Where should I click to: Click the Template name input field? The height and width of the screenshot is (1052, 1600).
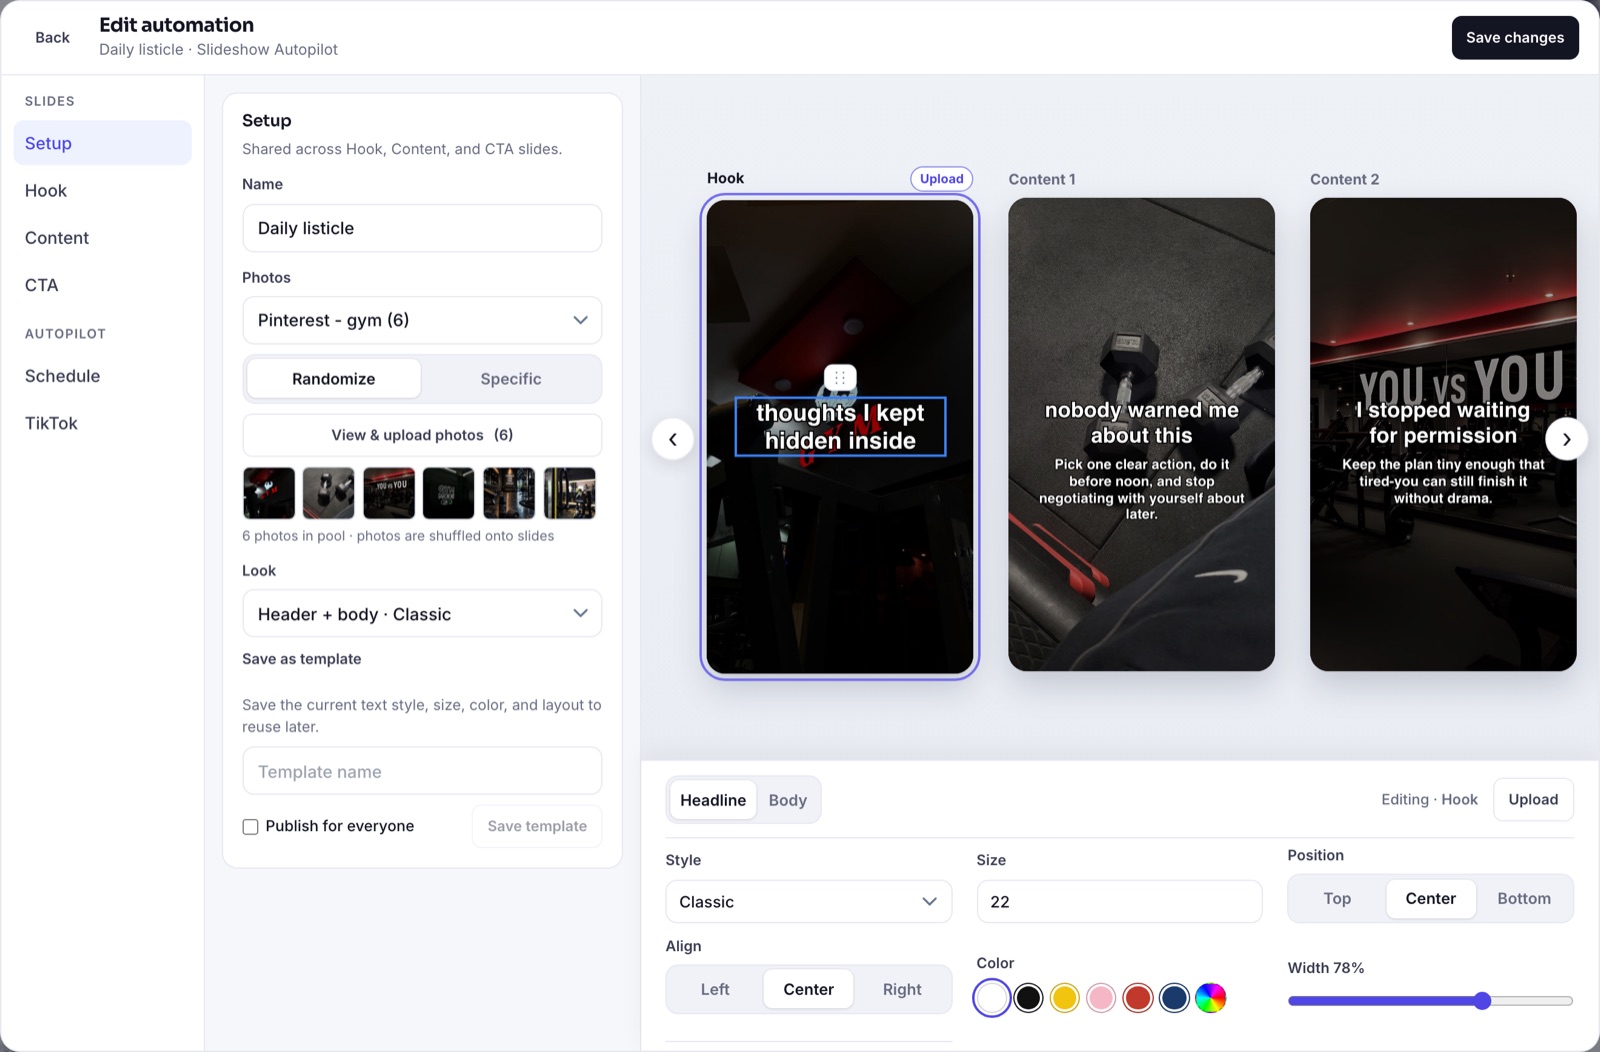pyautogui.click(x=422, y=772)
